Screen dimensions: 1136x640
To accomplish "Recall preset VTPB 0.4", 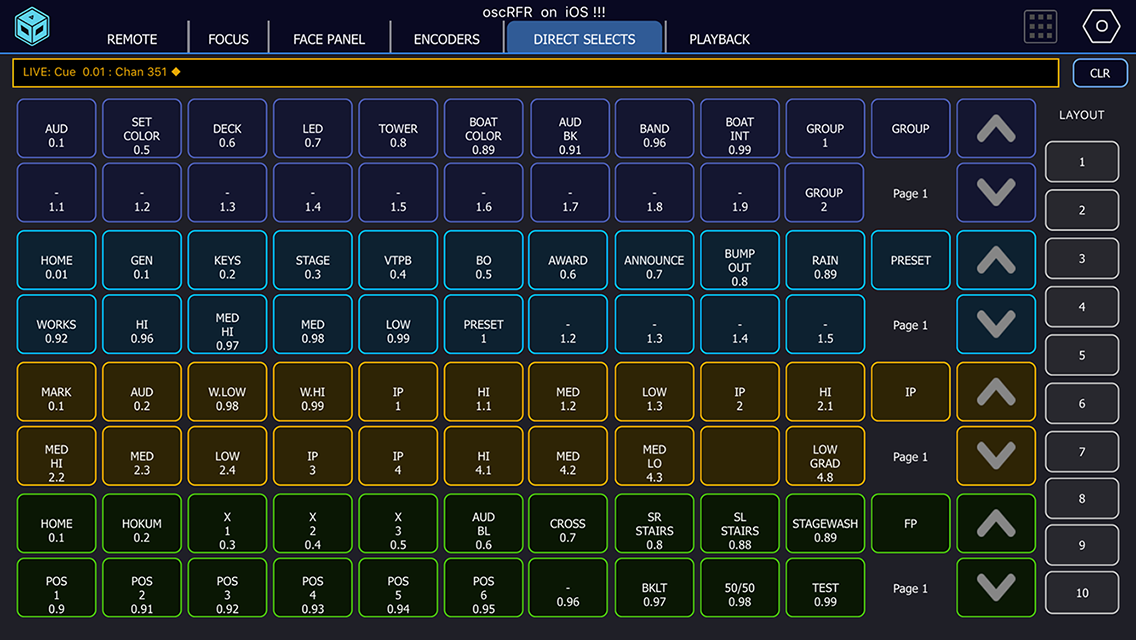I will click(x=398, y=260).
